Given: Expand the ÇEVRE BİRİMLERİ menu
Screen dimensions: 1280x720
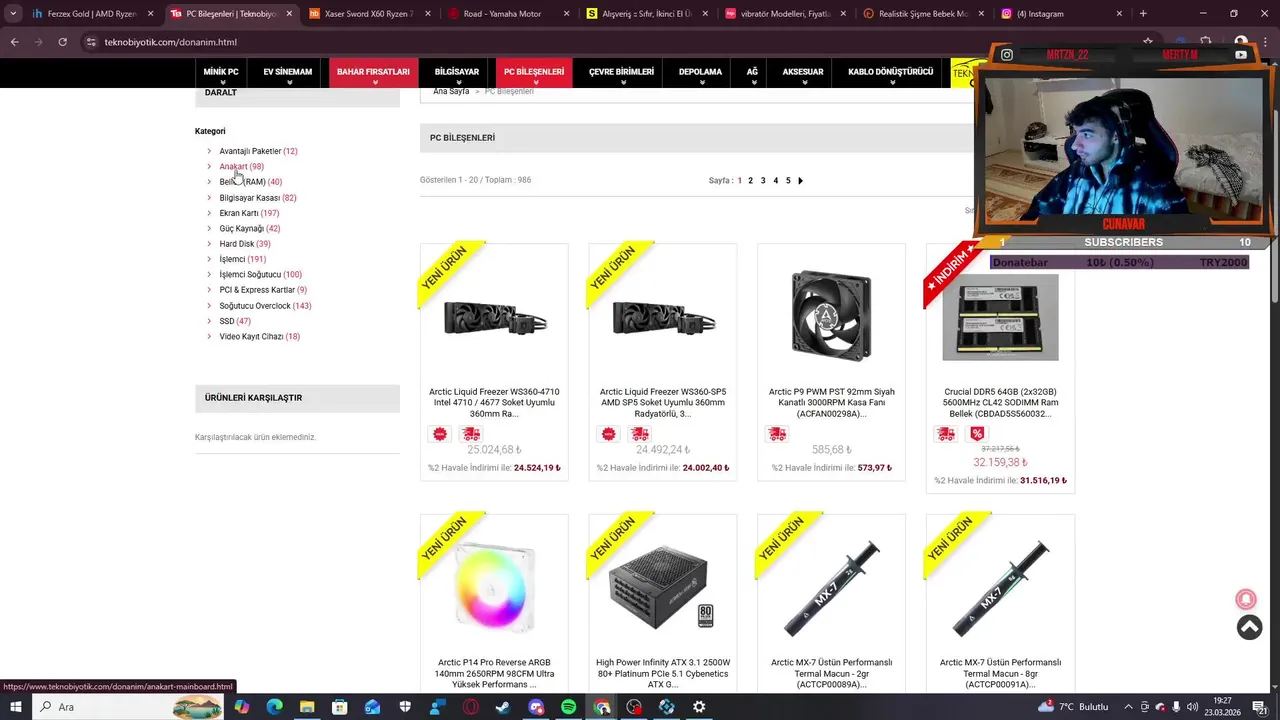Looking at the screenshot, I should click(621, 73).
